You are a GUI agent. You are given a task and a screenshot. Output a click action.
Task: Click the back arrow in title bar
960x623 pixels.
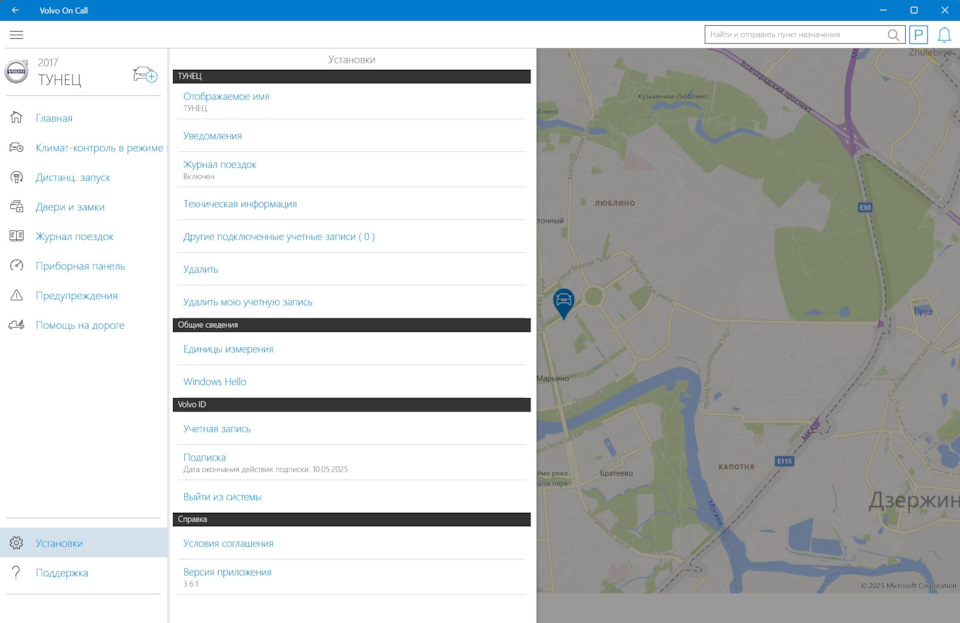[15, 10]
